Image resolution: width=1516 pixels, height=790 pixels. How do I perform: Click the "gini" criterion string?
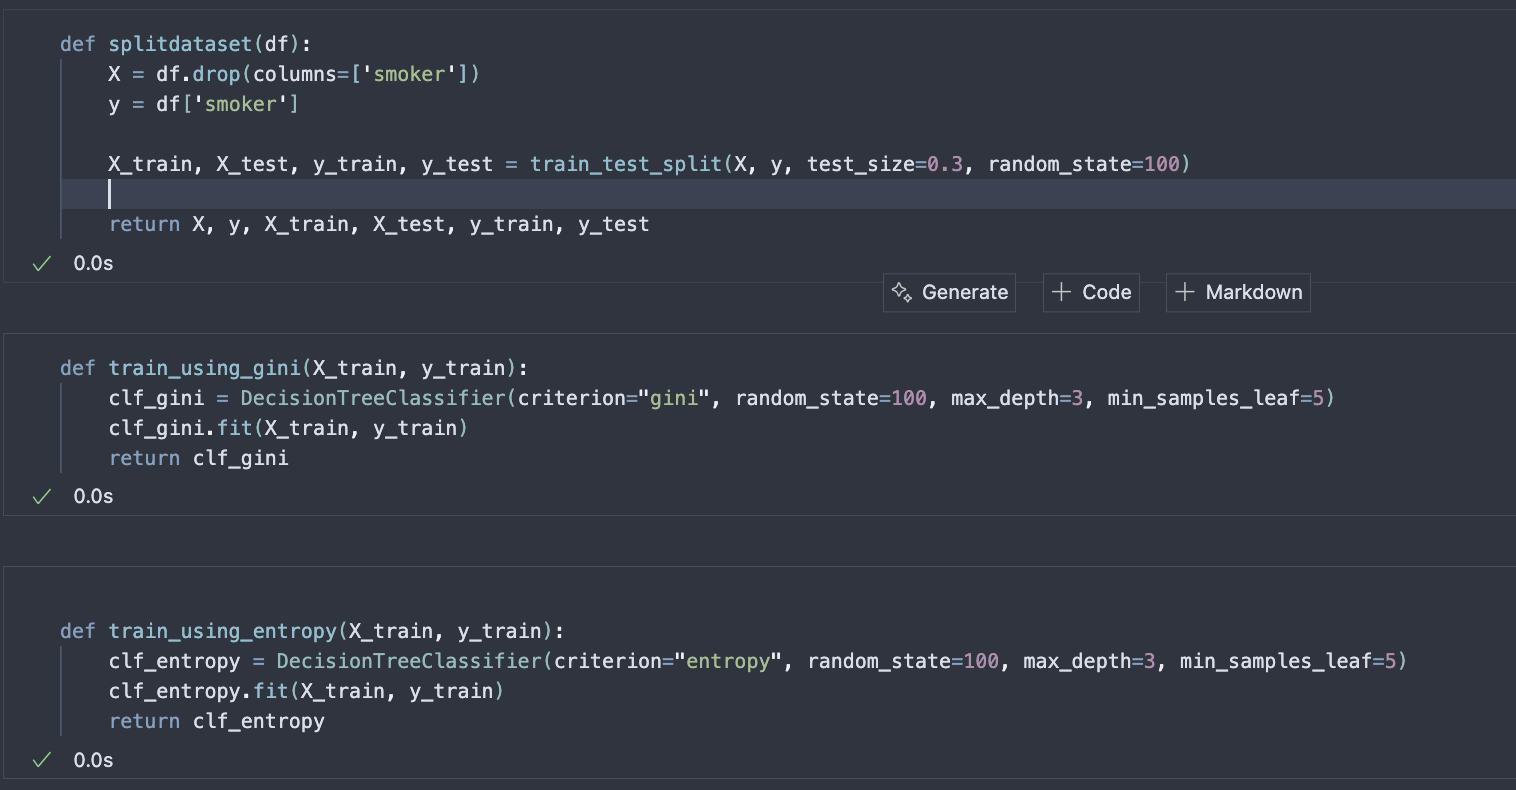(x=675, y=398)
